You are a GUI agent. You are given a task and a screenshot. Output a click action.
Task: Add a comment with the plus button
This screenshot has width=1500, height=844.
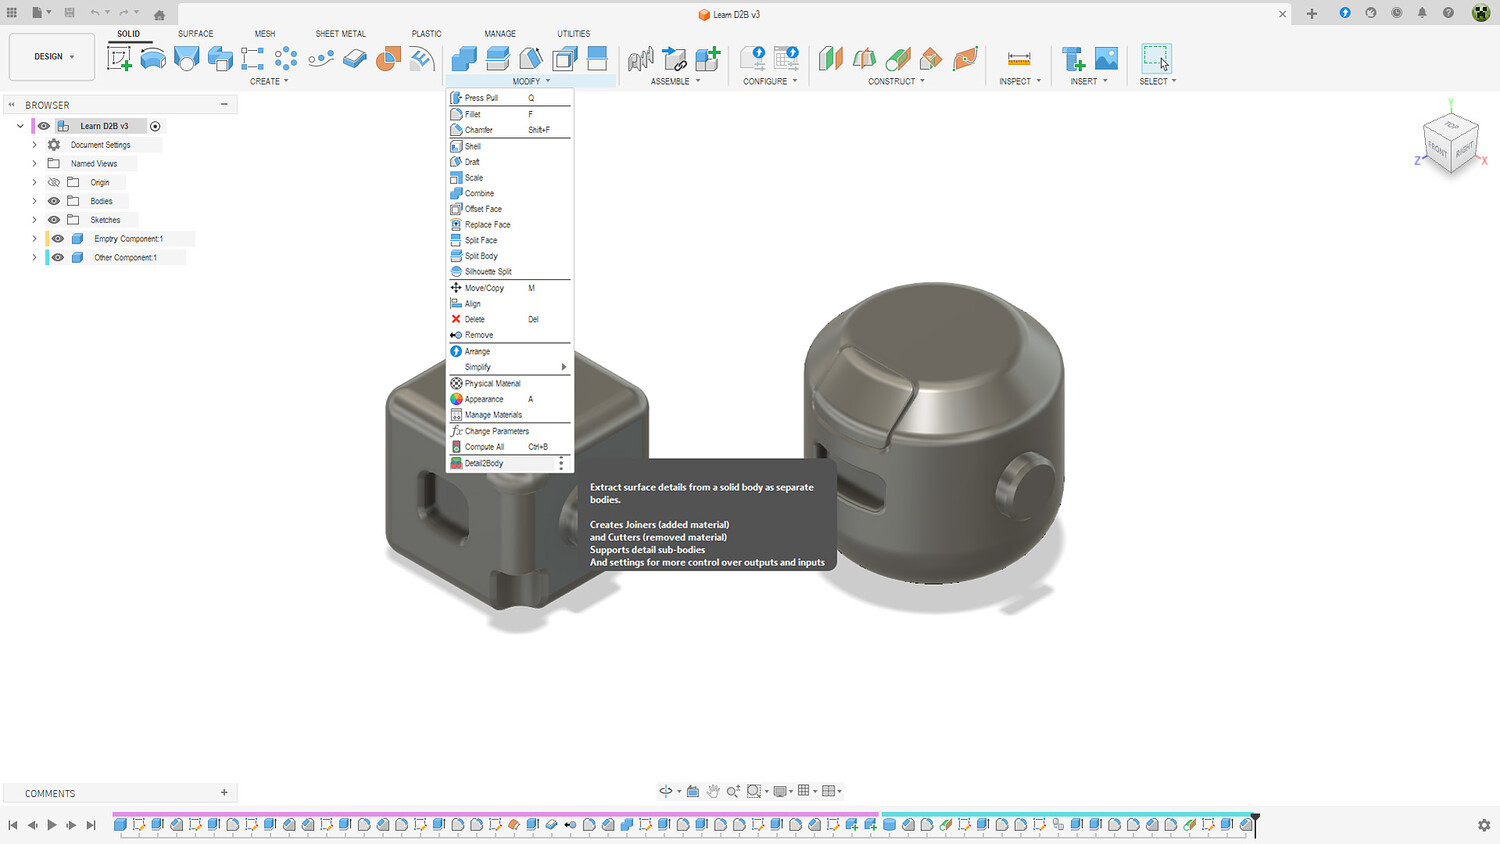point(224,792)
